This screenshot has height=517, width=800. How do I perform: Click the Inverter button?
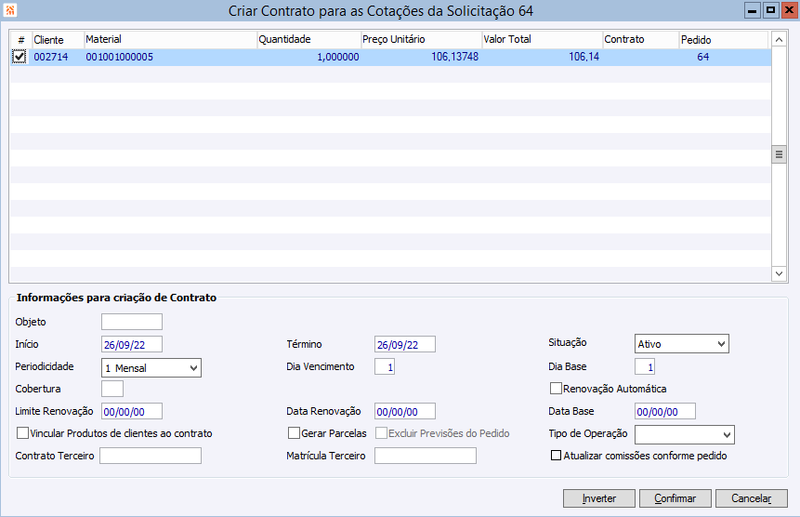pos(599,499)
